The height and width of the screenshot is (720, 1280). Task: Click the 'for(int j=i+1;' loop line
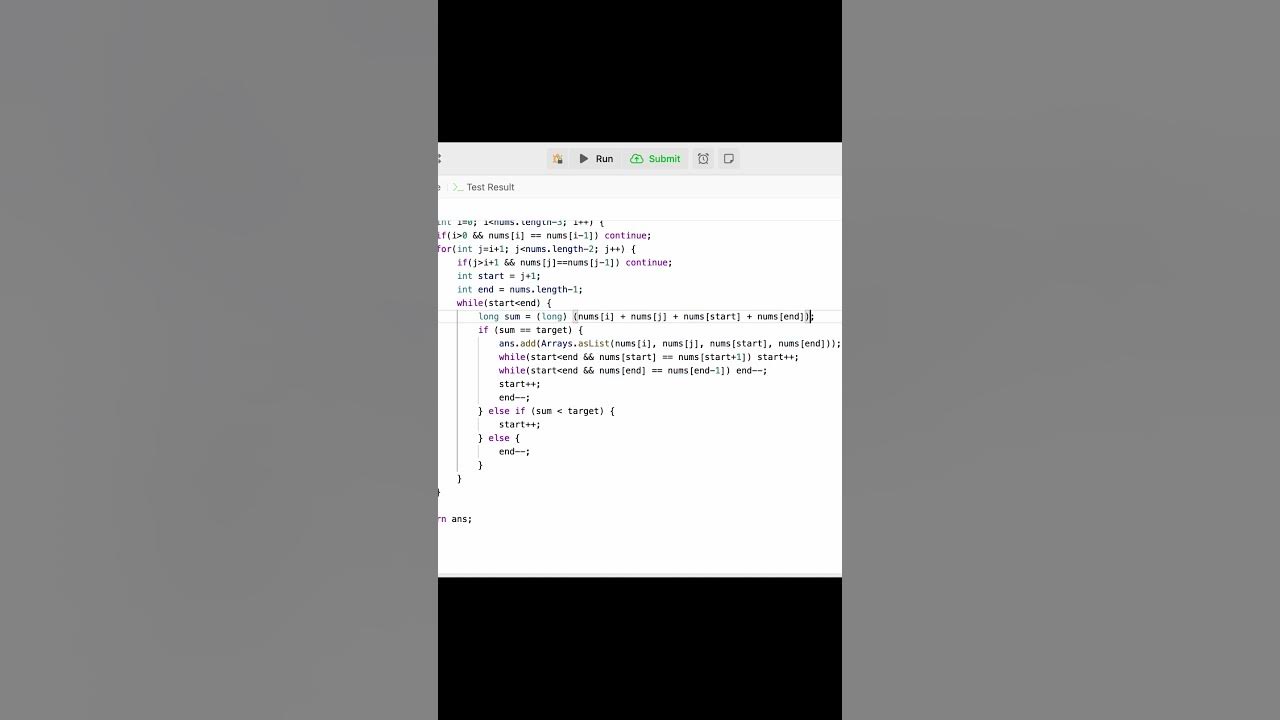(x=537, y=249)
